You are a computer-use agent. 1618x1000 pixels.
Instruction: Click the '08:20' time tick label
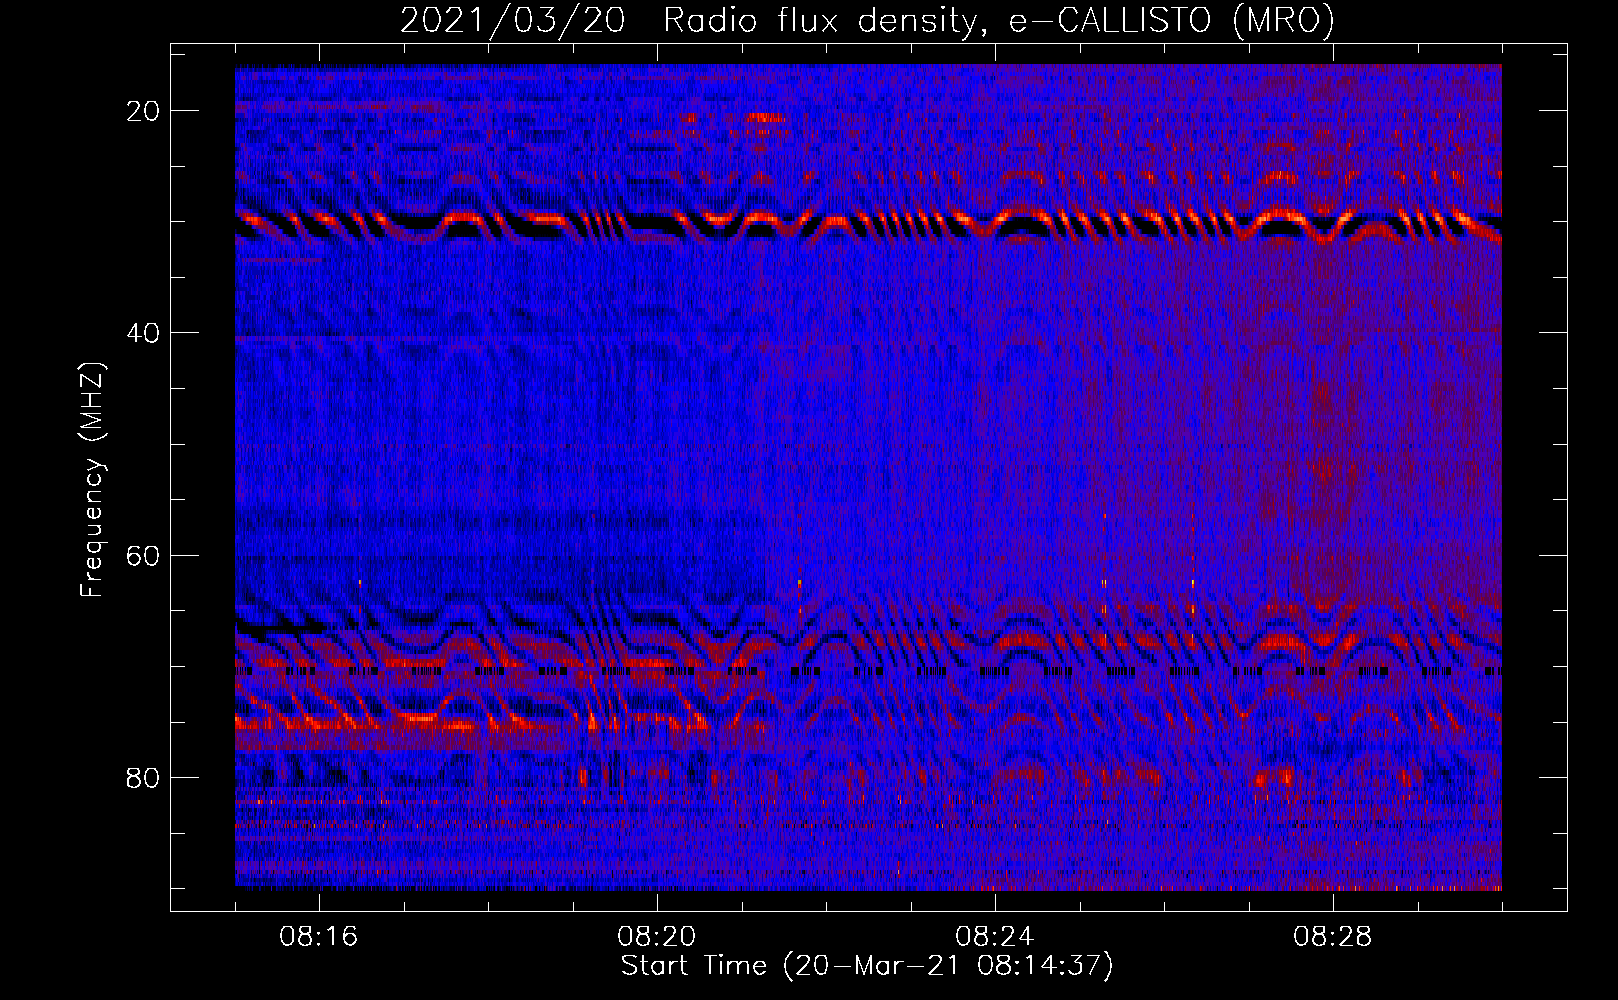coord(657,937)
